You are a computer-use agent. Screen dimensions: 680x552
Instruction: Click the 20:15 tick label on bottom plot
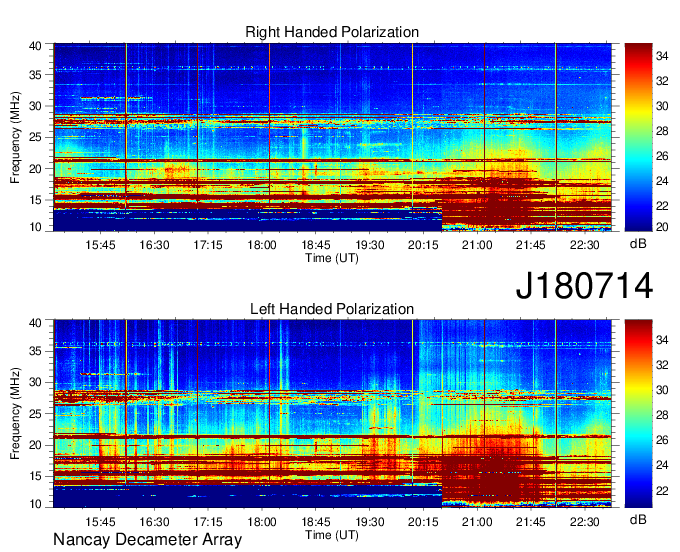click(423, 522)
